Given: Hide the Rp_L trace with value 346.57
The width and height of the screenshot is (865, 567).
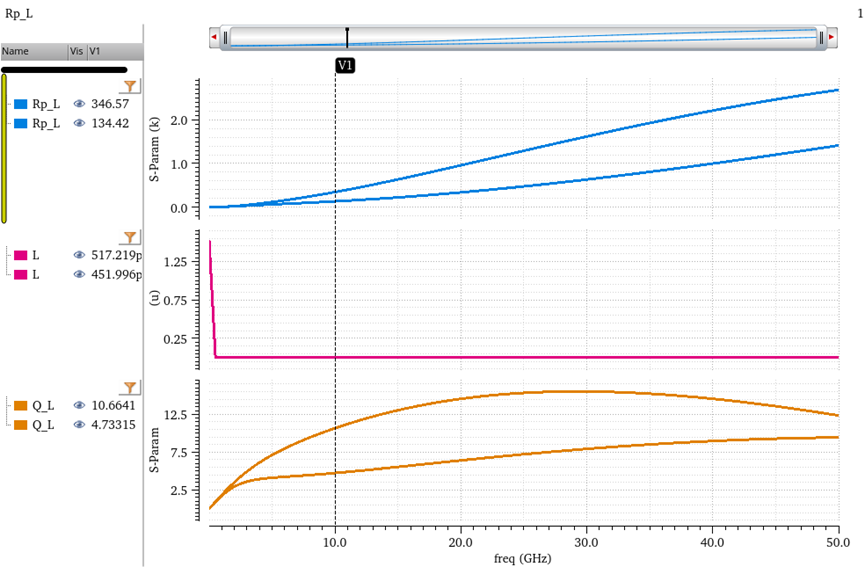Looking at the screenshot, I should tap(79, 104).
